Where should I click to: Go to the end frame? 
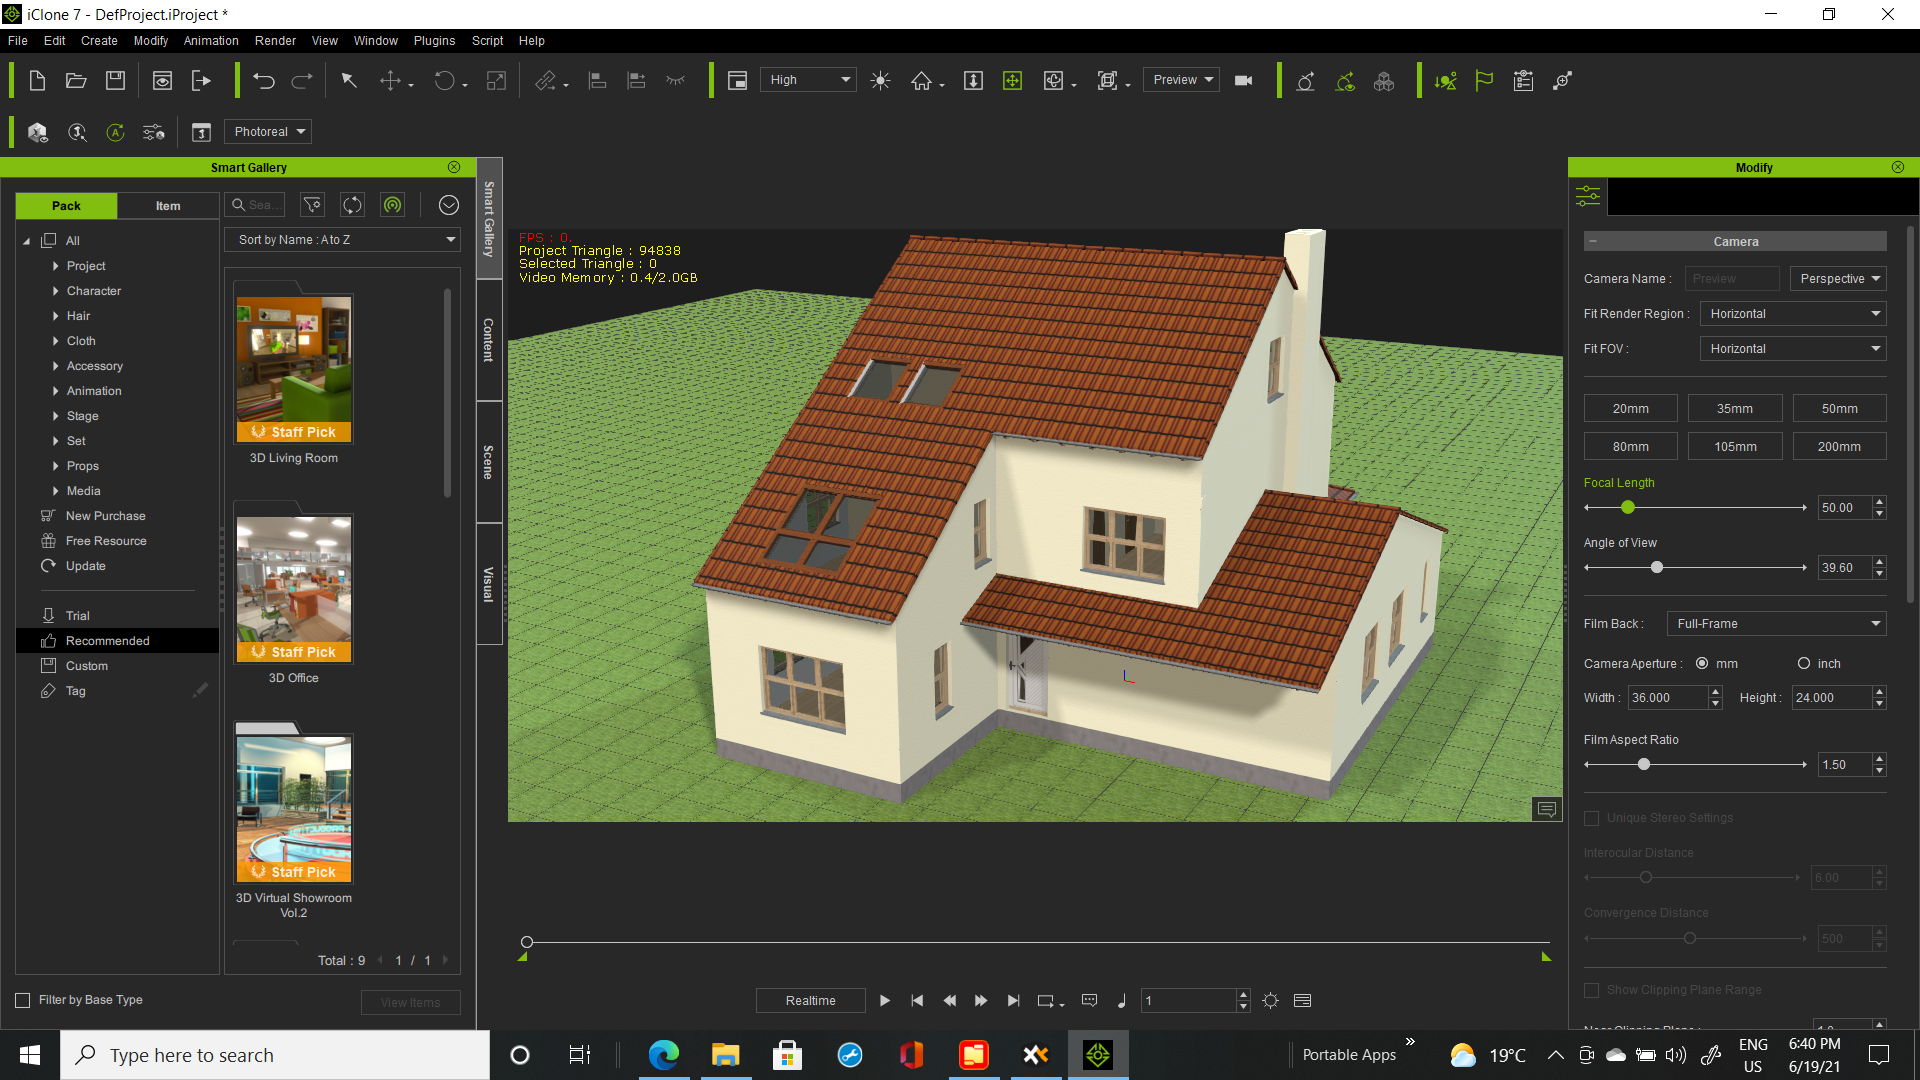tap(1013, 1001)
